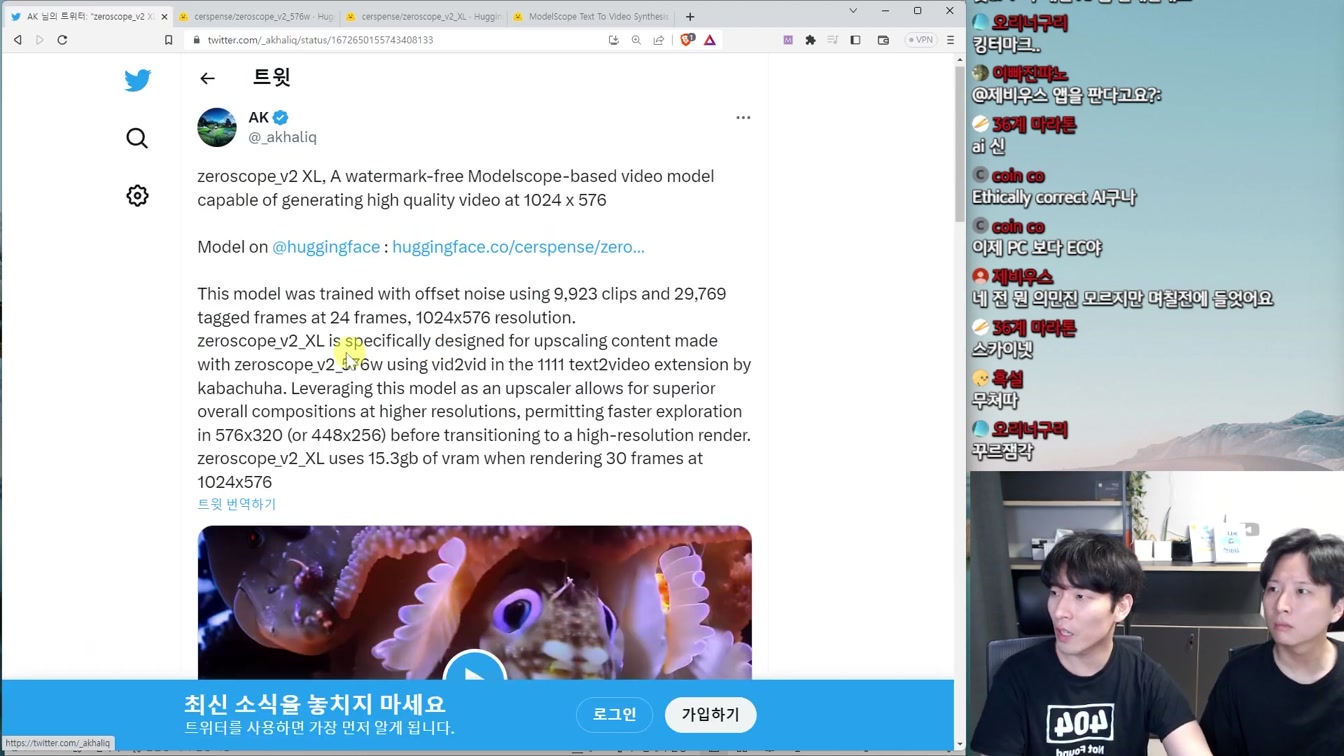Click the Brave Rewards triangle icon
The image size is (1344, 756).
click(x=710, y=40)
